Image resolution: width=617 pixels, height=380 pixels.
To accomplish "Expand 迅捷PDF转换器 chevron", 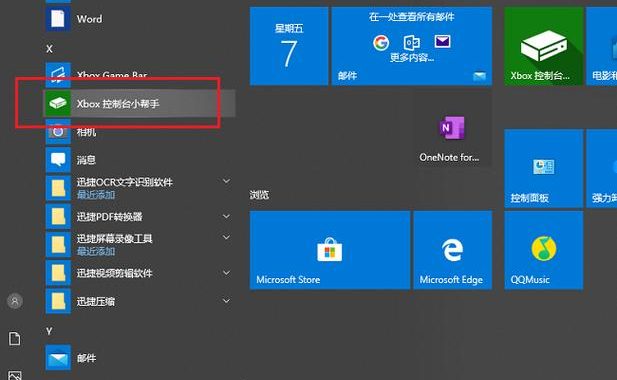I will (226, 216).
